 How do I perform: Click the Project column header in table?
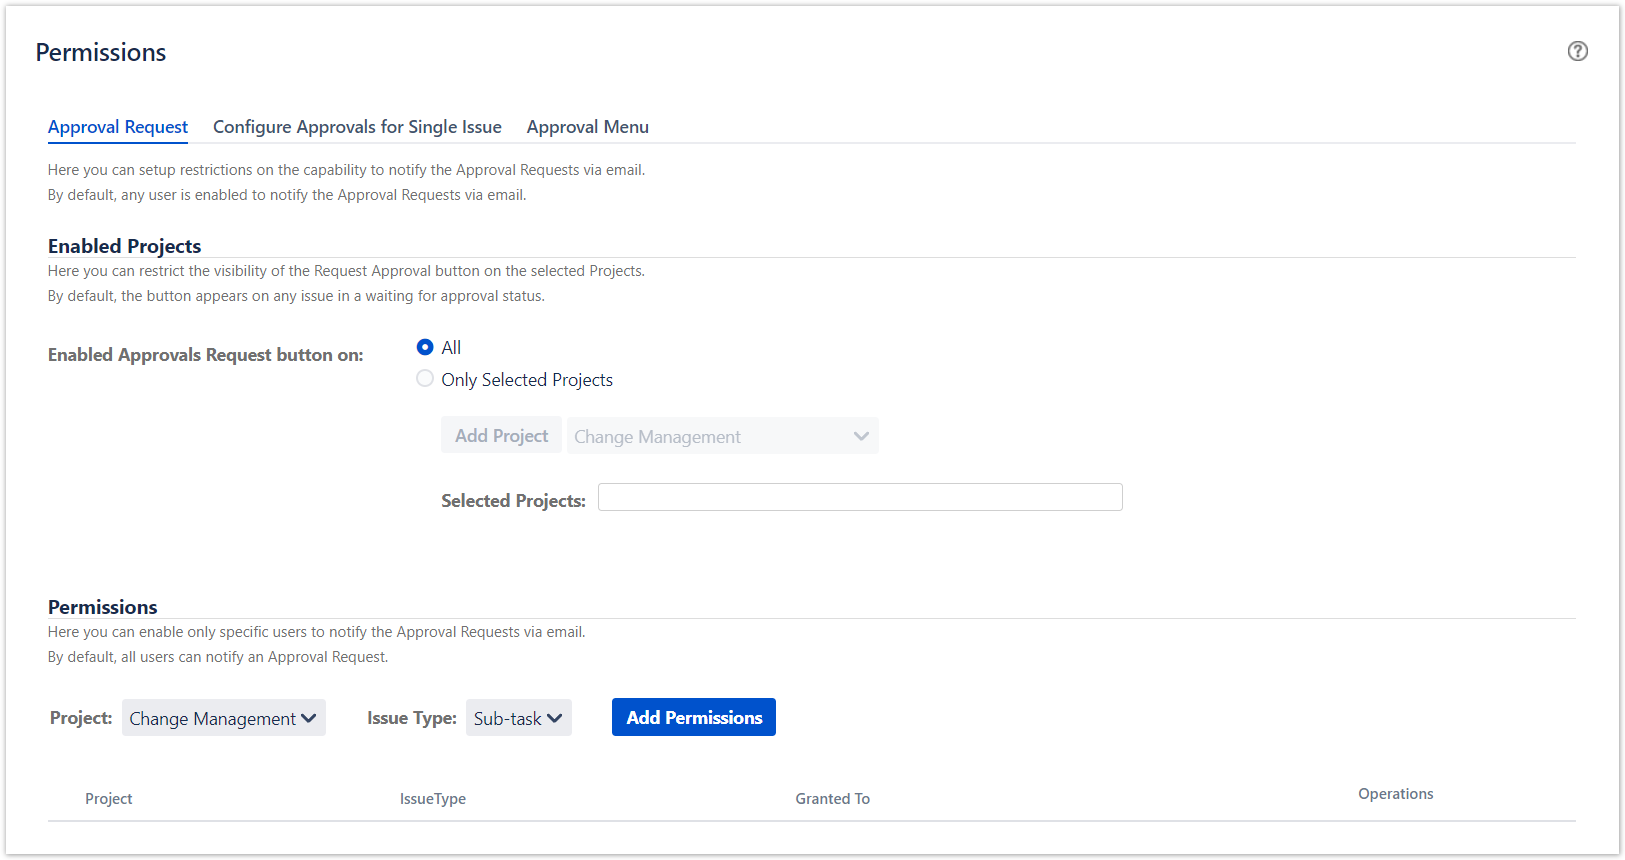[108, 799]
